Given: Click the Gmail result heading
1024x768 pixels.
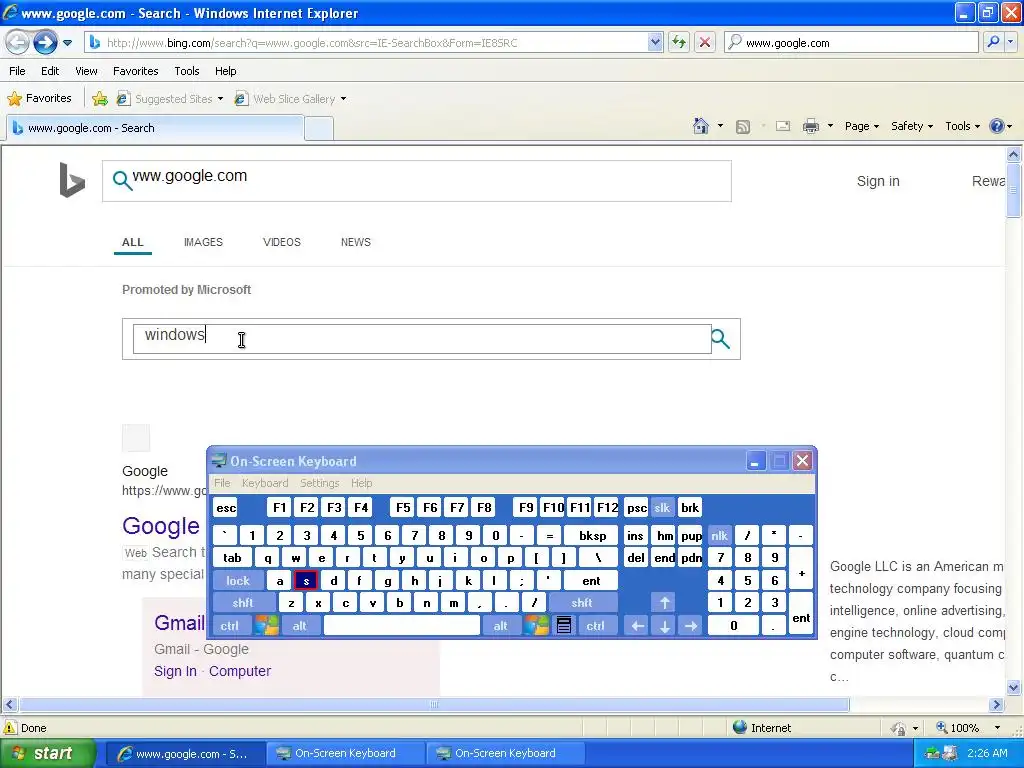Looking at the screenshot, I should (180, 622).
